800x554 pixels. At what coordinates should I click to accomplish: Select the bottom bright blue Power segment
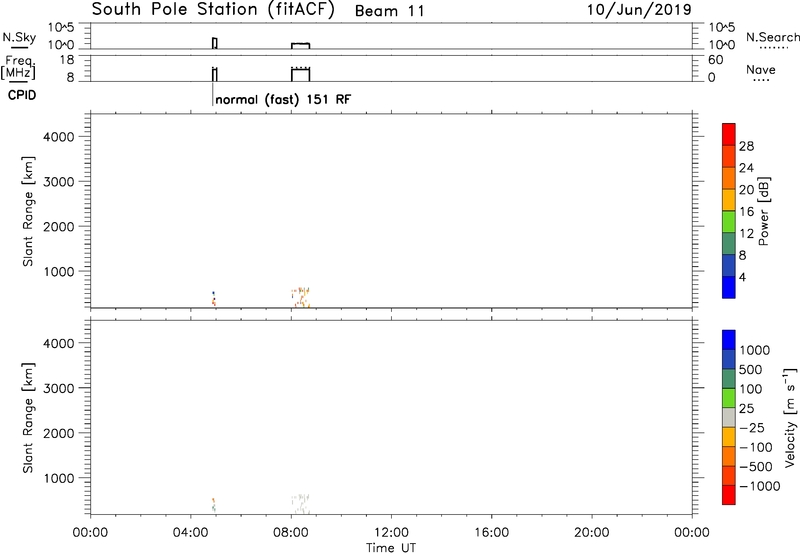[729, 287]
